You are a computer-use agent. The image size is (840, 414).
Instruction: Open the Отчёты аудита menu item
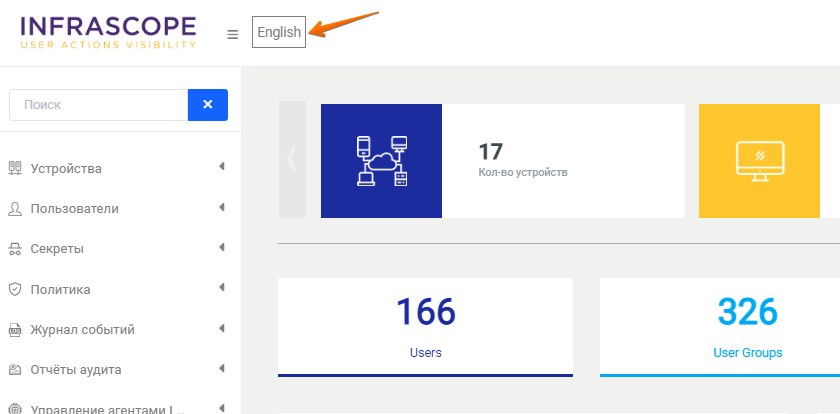pyautogui.click(x=76, y=370)
